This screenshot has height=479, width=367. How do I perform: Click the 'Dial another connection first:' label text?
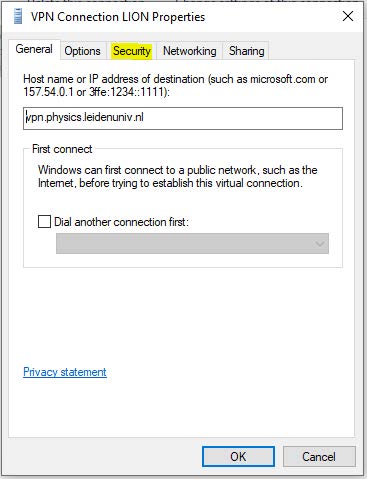[x=121, y=222]
